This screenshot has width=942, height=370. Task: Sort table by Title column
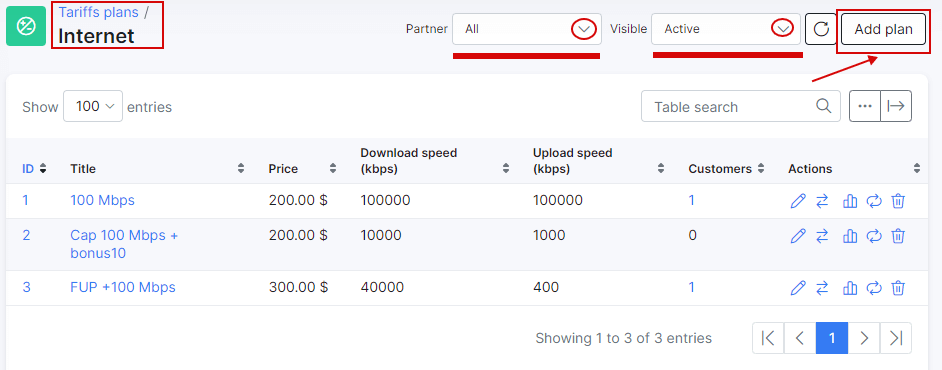(241, 169)
